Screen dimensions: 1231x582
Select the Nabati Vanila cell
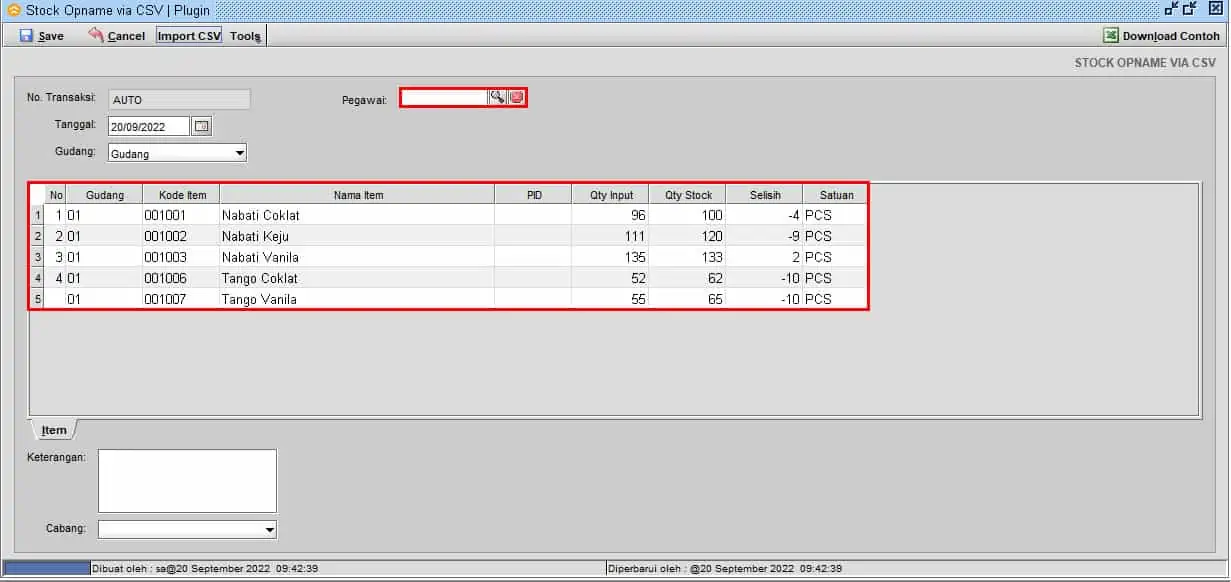(358, 257)
